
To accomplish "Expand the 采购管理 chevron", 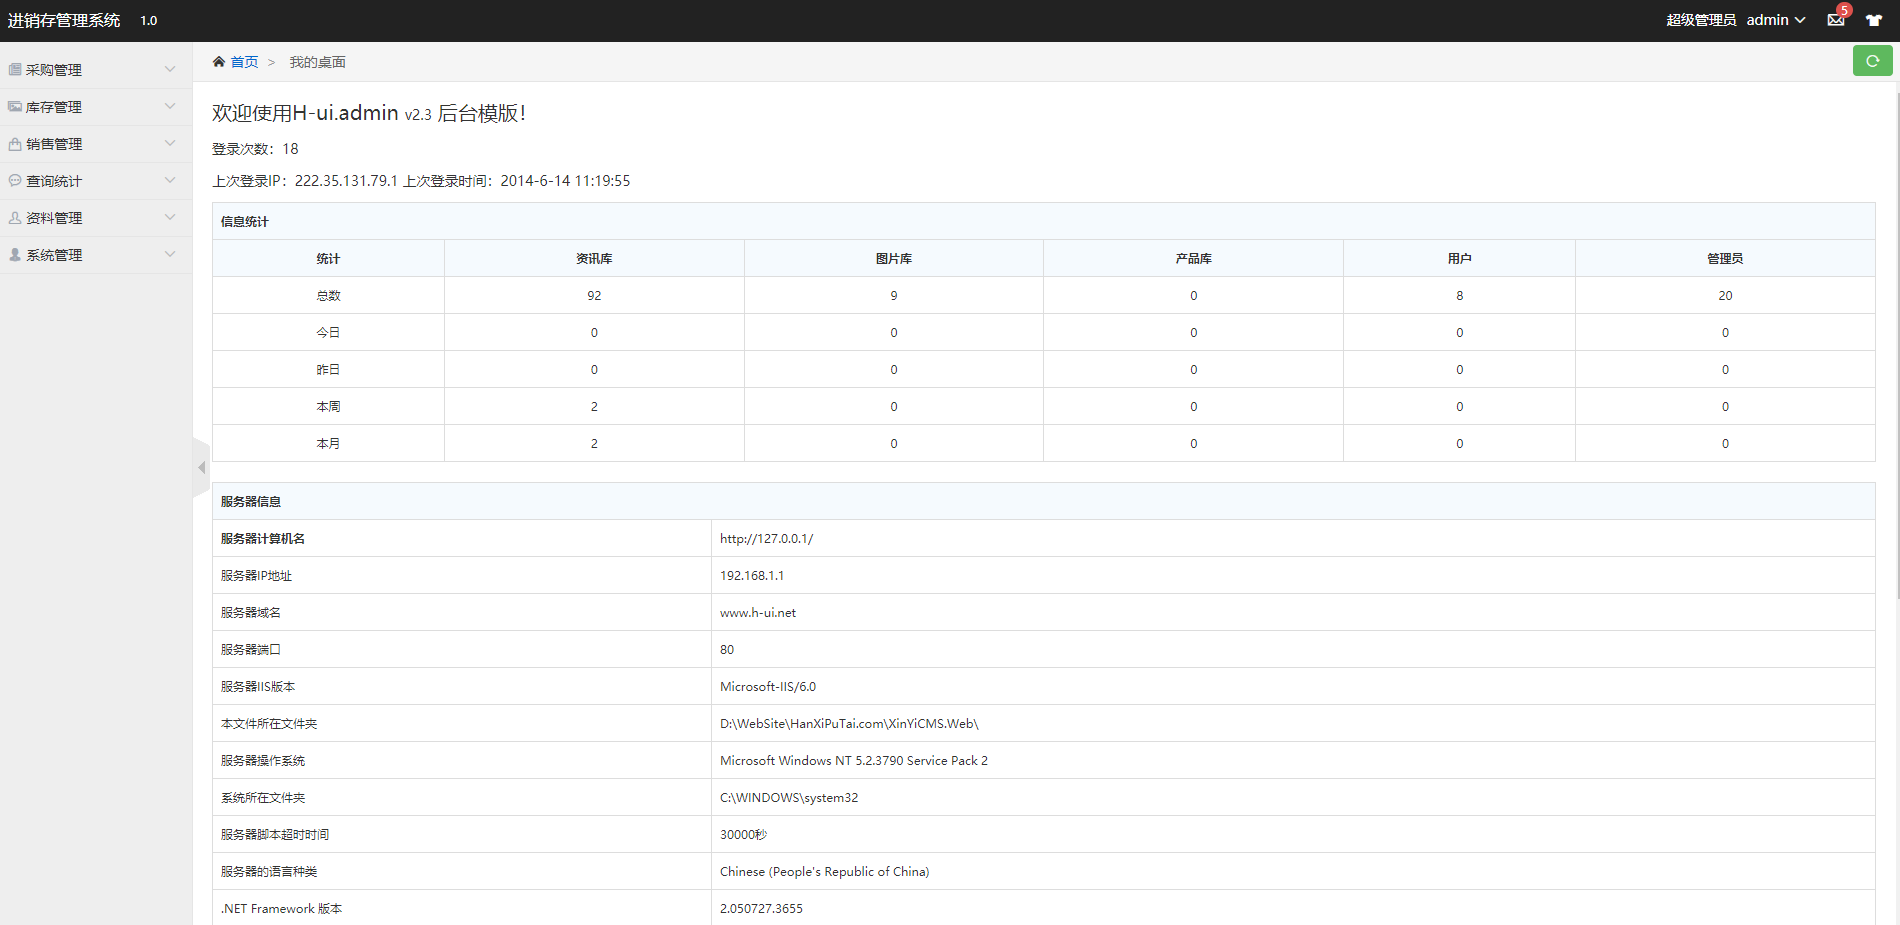I will (x=170, y=69).
